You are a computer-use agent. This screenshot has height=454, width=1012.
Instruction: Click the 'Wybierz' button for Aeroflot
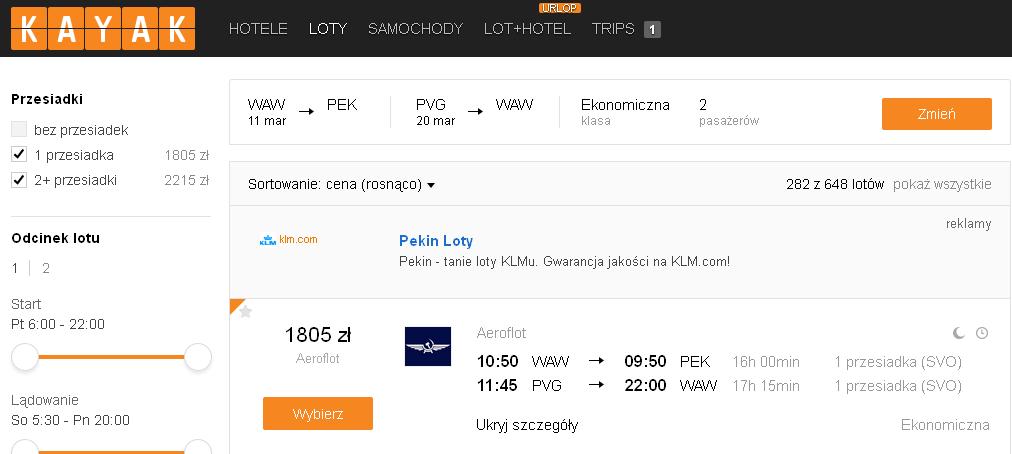click(x=318, y=413)
